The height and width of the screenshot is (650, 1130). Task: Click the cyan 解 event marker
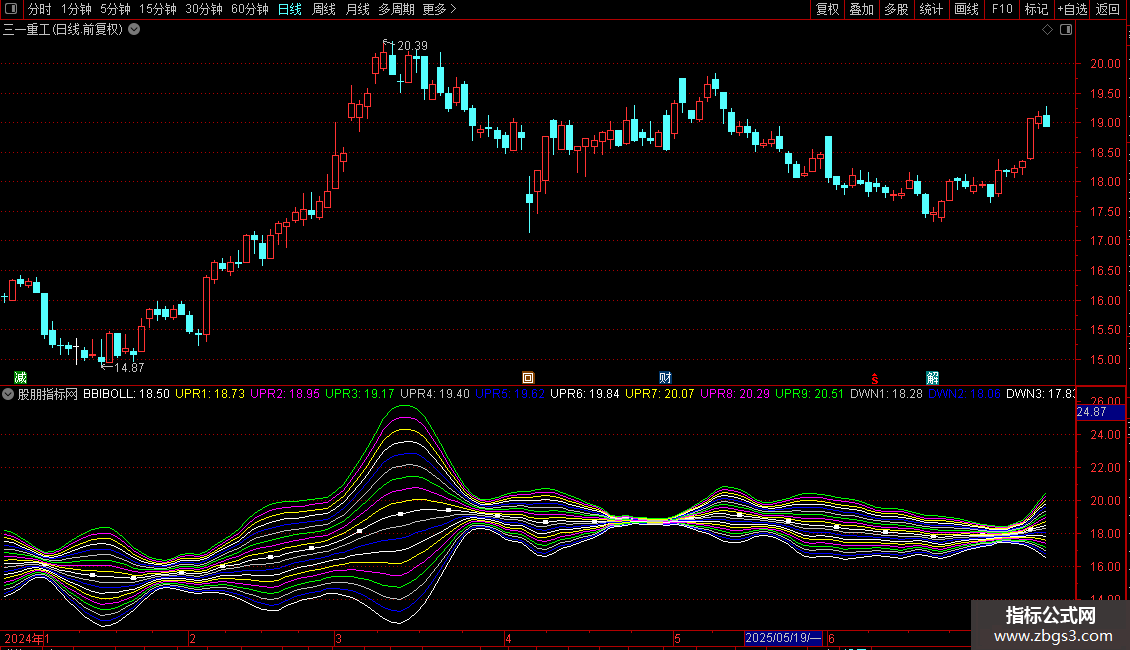[x=933, y=378]
